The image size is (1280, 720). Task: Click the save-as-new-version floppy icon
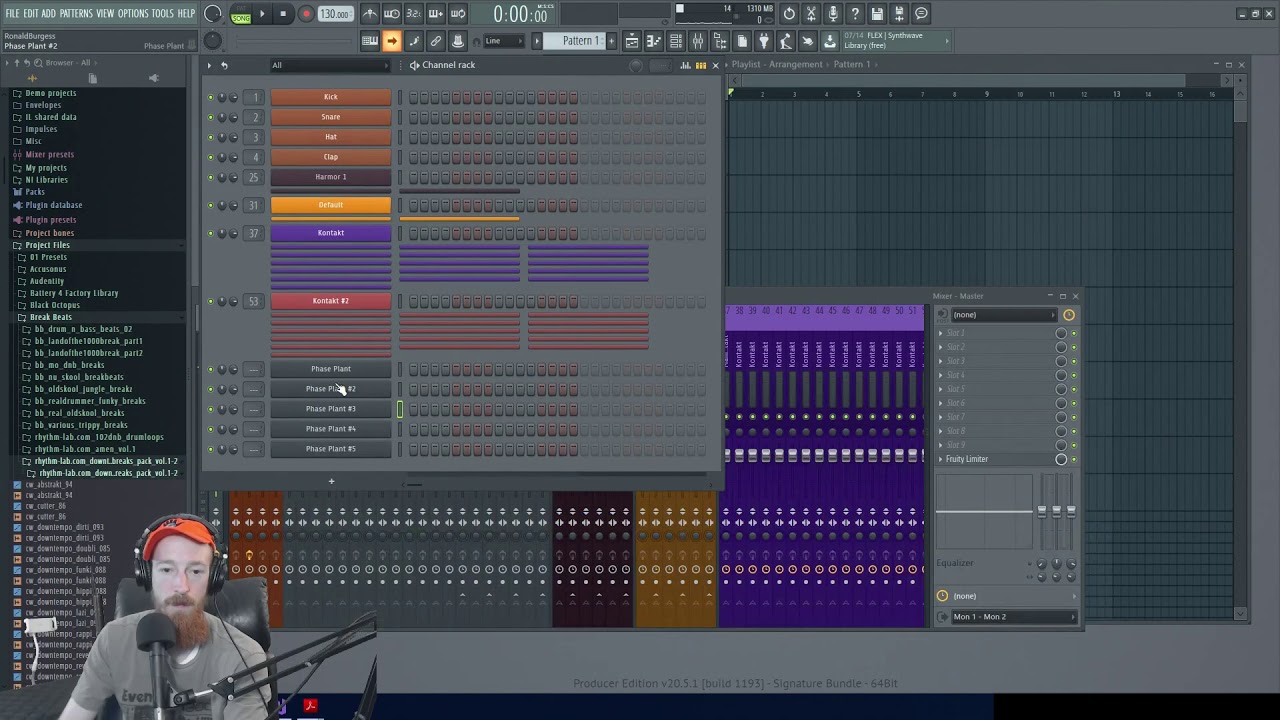click(x=899, y=14)
